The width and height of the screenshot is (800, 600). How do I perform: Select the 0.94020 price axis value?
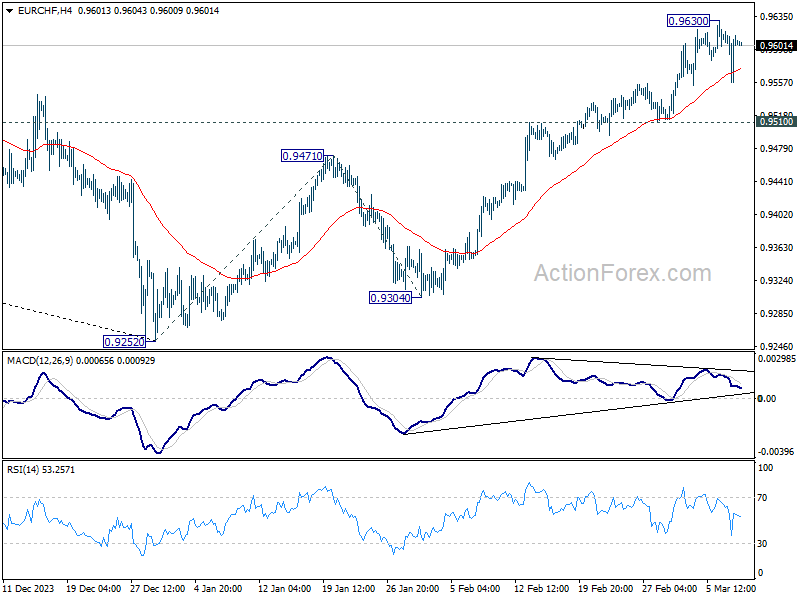777,215
